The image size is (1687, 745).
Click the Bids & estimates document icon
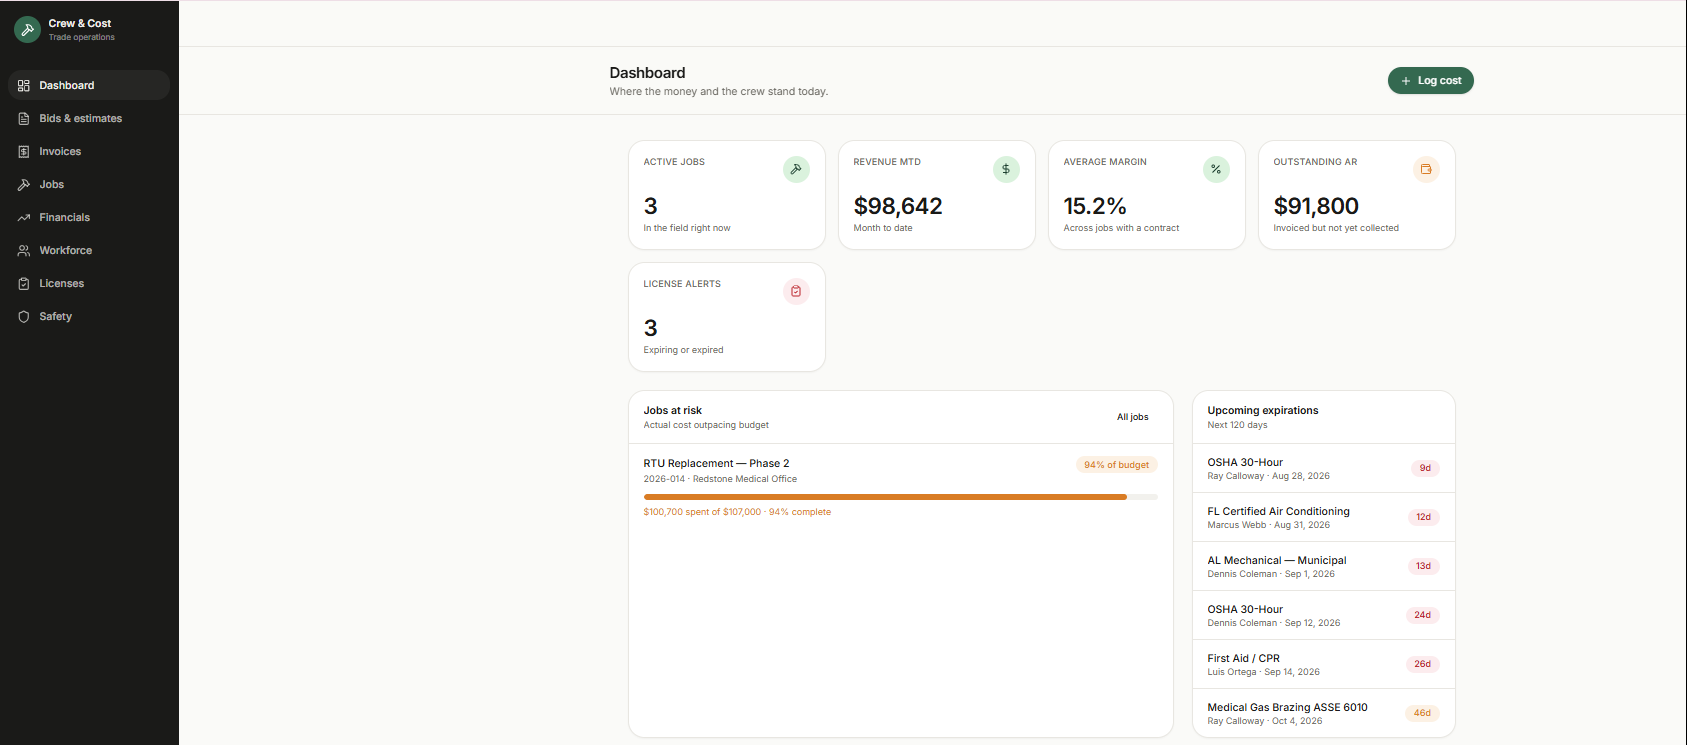[24, 119]
